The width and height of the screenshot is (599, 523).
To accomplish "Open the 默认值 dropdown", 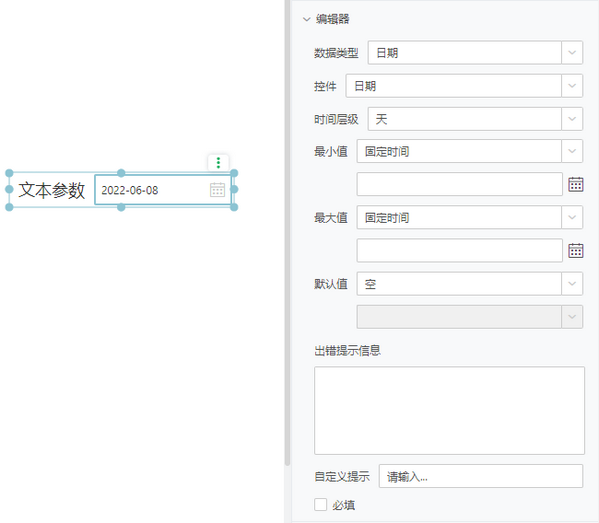I will pos(469,284).
